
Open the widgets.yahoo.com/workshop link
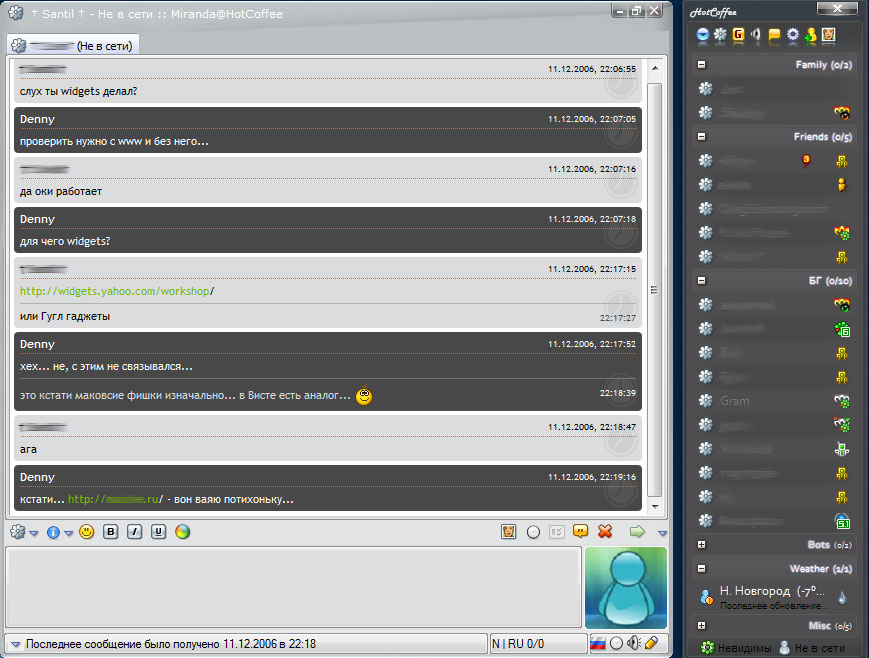115,291
